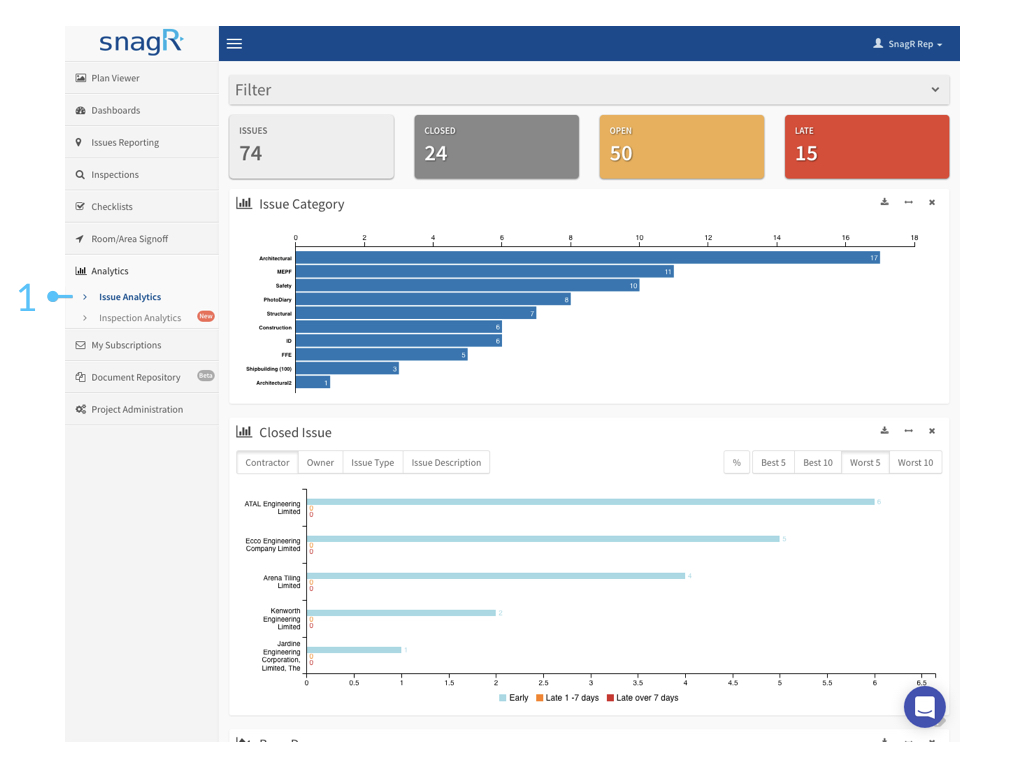The width and height of the screenshot is (1024, 768).
Task: Click the Analytics bar chart icon
Action: 80,270
